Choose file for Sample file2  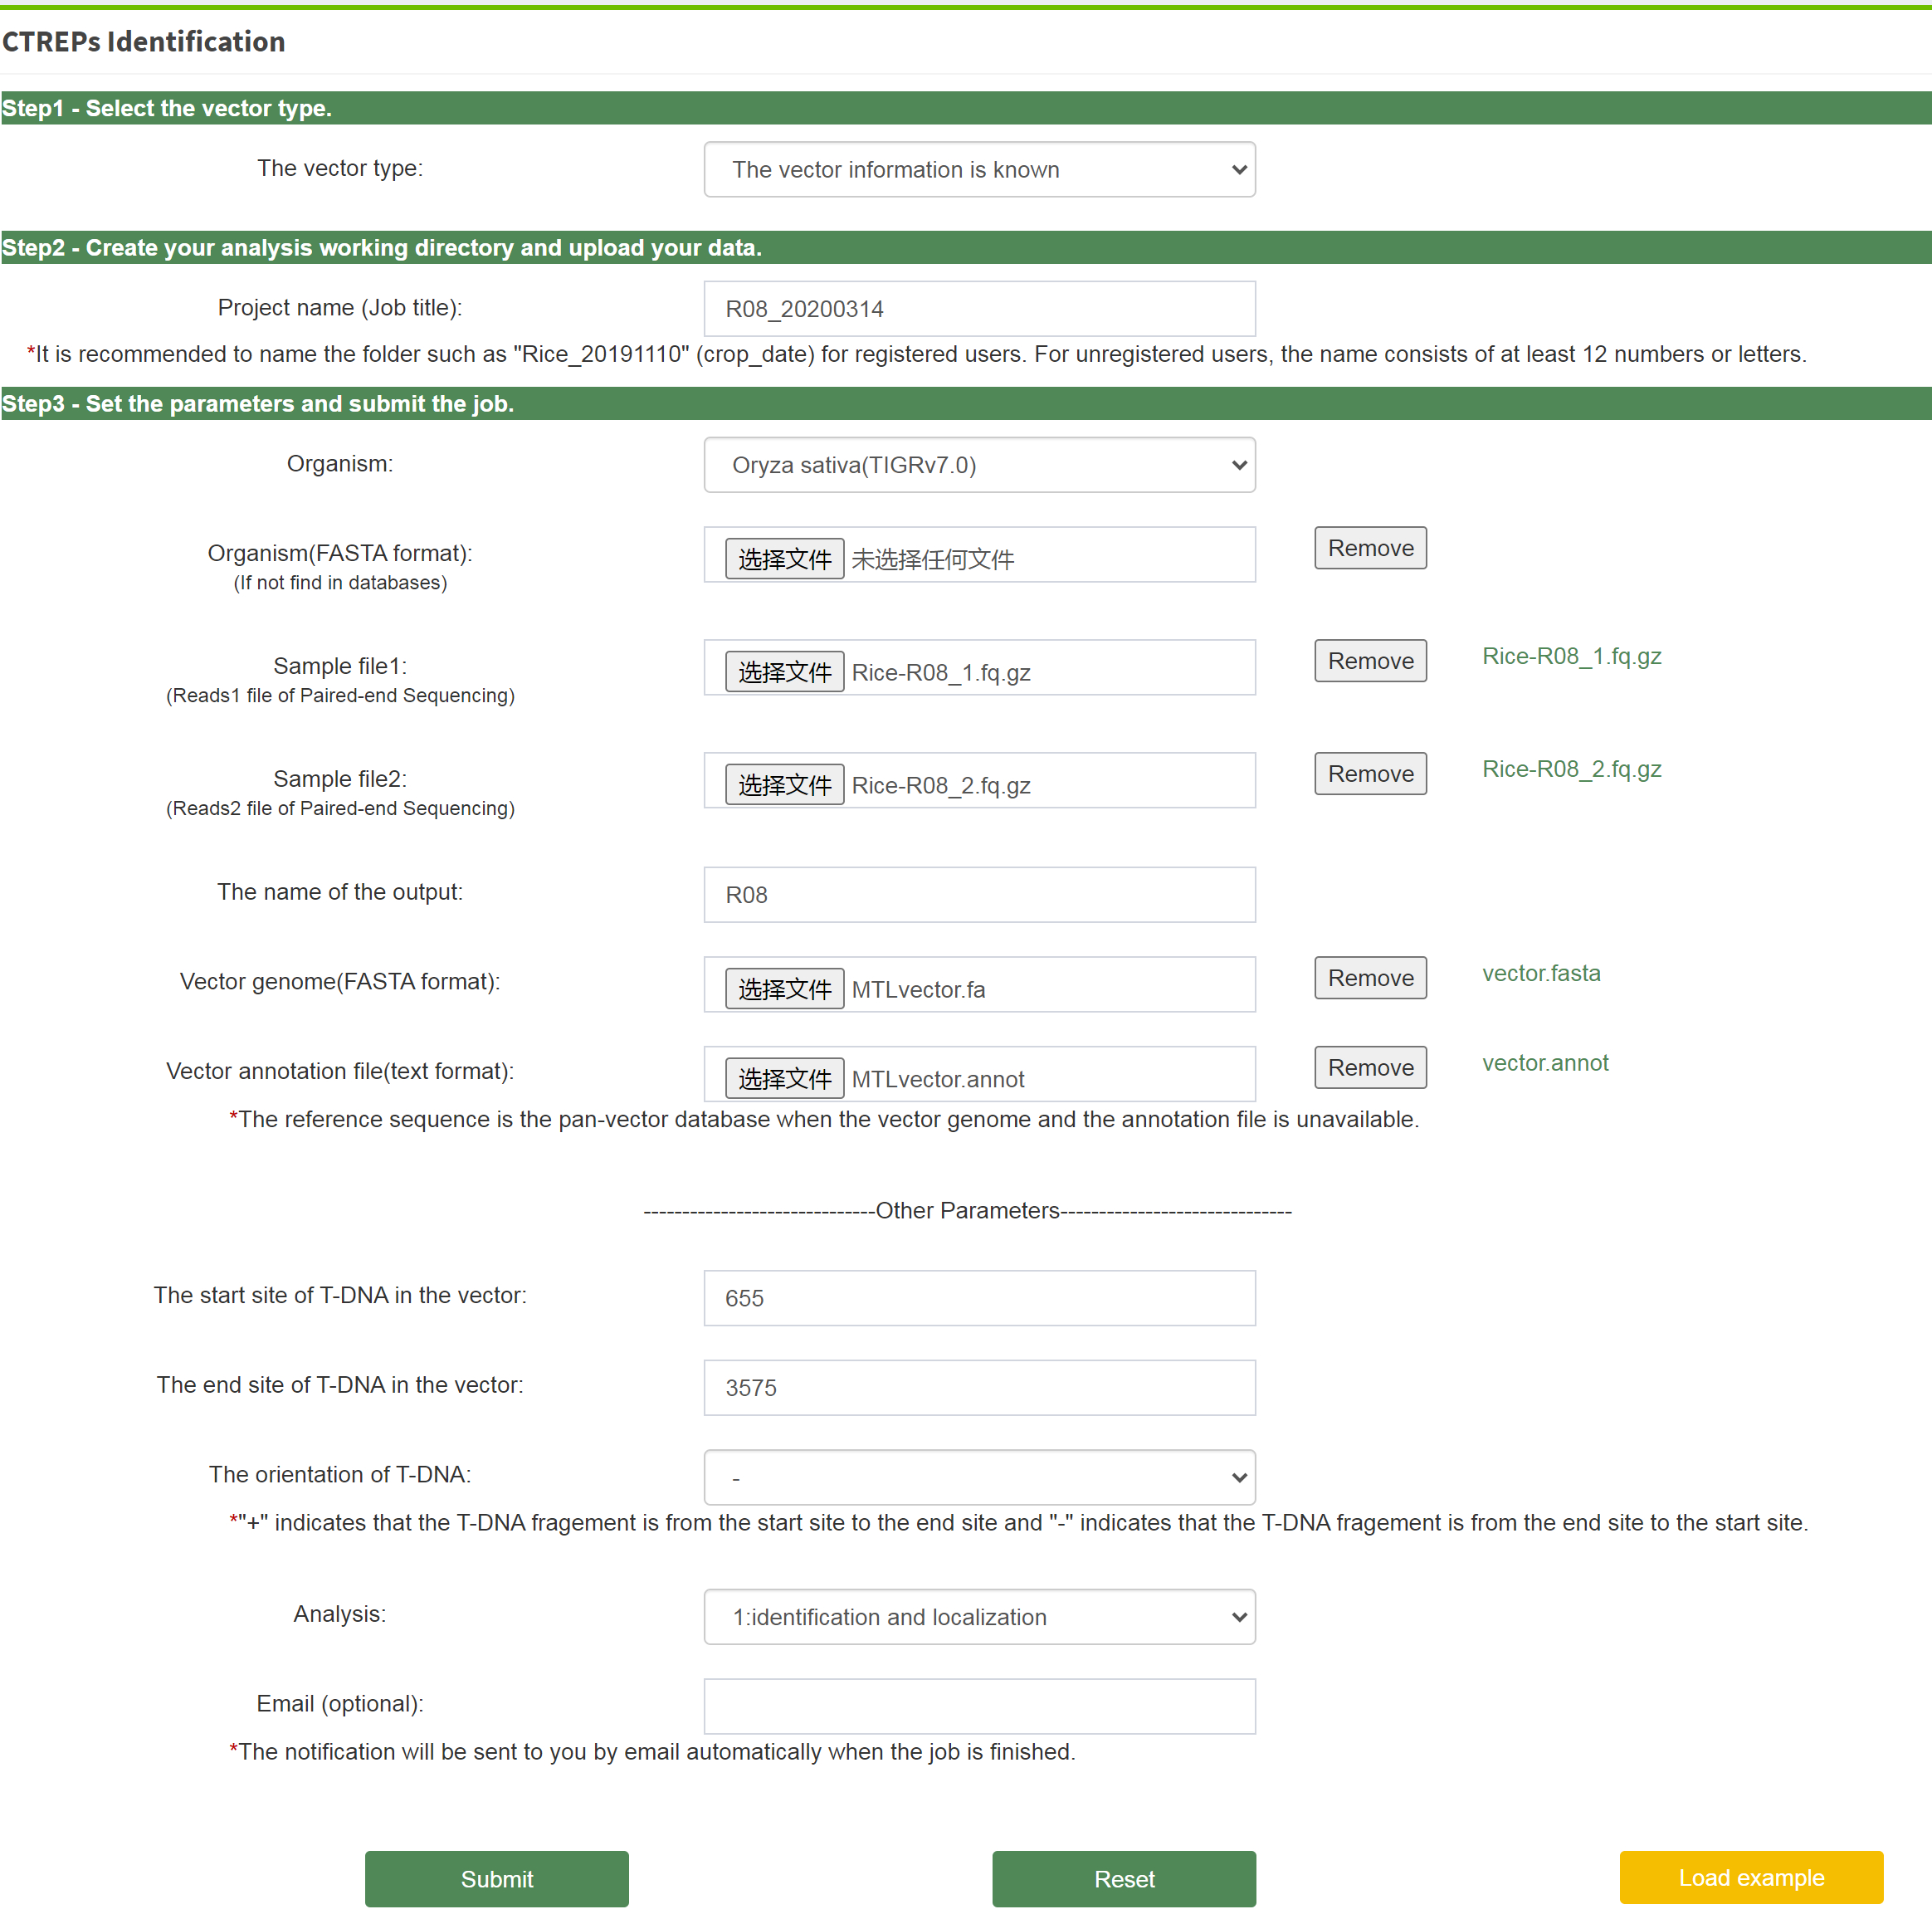784,785
